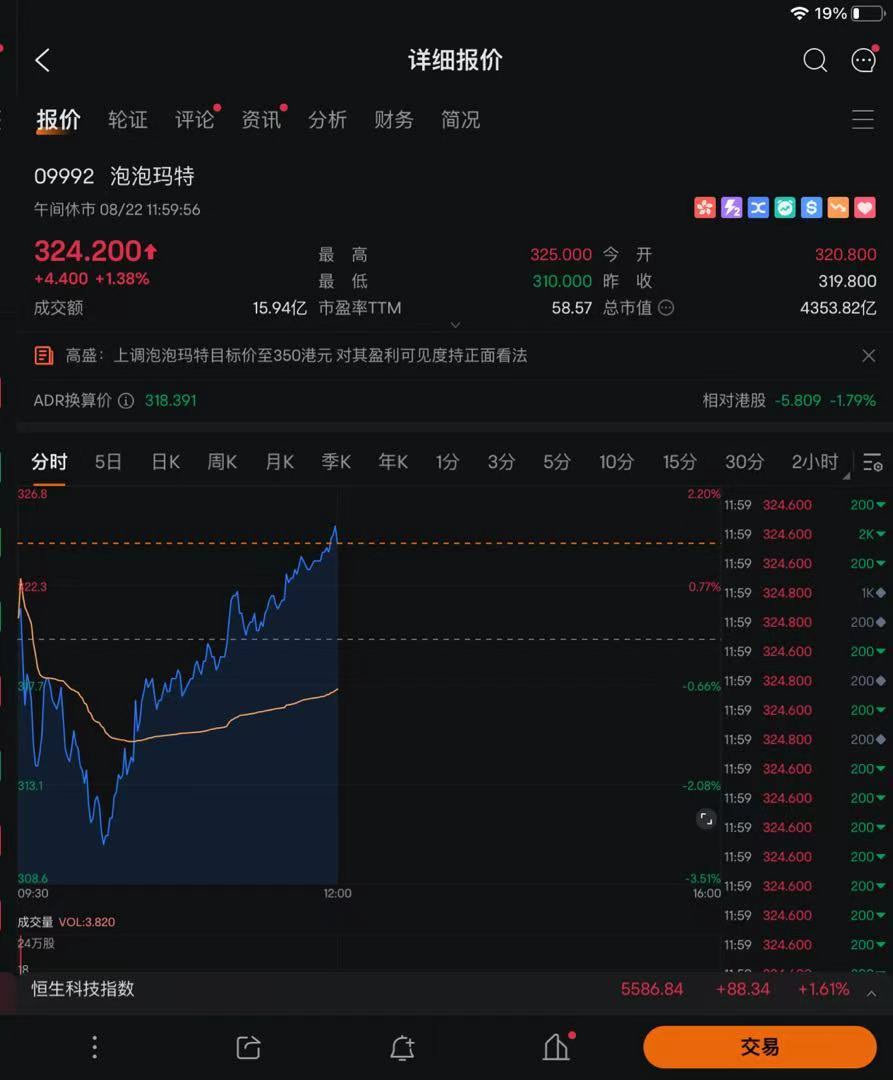Expand 恒生科技指数 bar with up chevron
Image resolution: width=893 pixels, height=1080 pixels.
871,993
